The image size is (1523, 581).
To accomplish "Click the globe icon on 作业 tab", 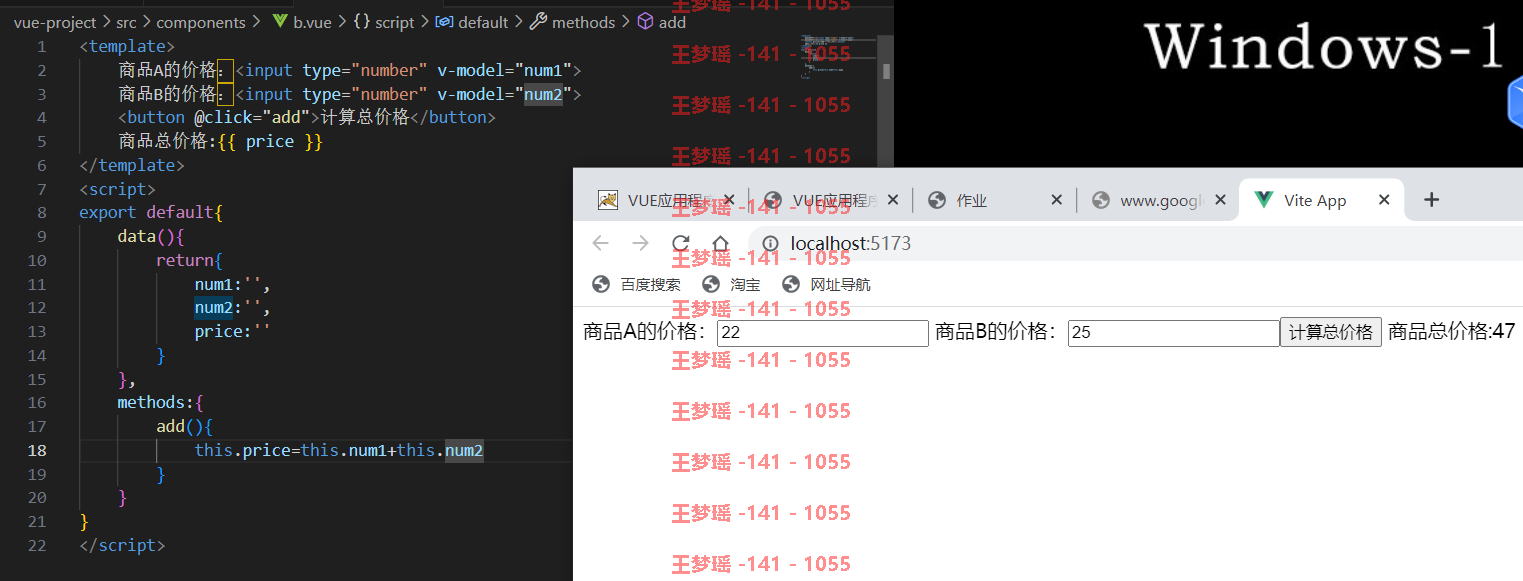I will pyautogui.click(x=936, y=200).
